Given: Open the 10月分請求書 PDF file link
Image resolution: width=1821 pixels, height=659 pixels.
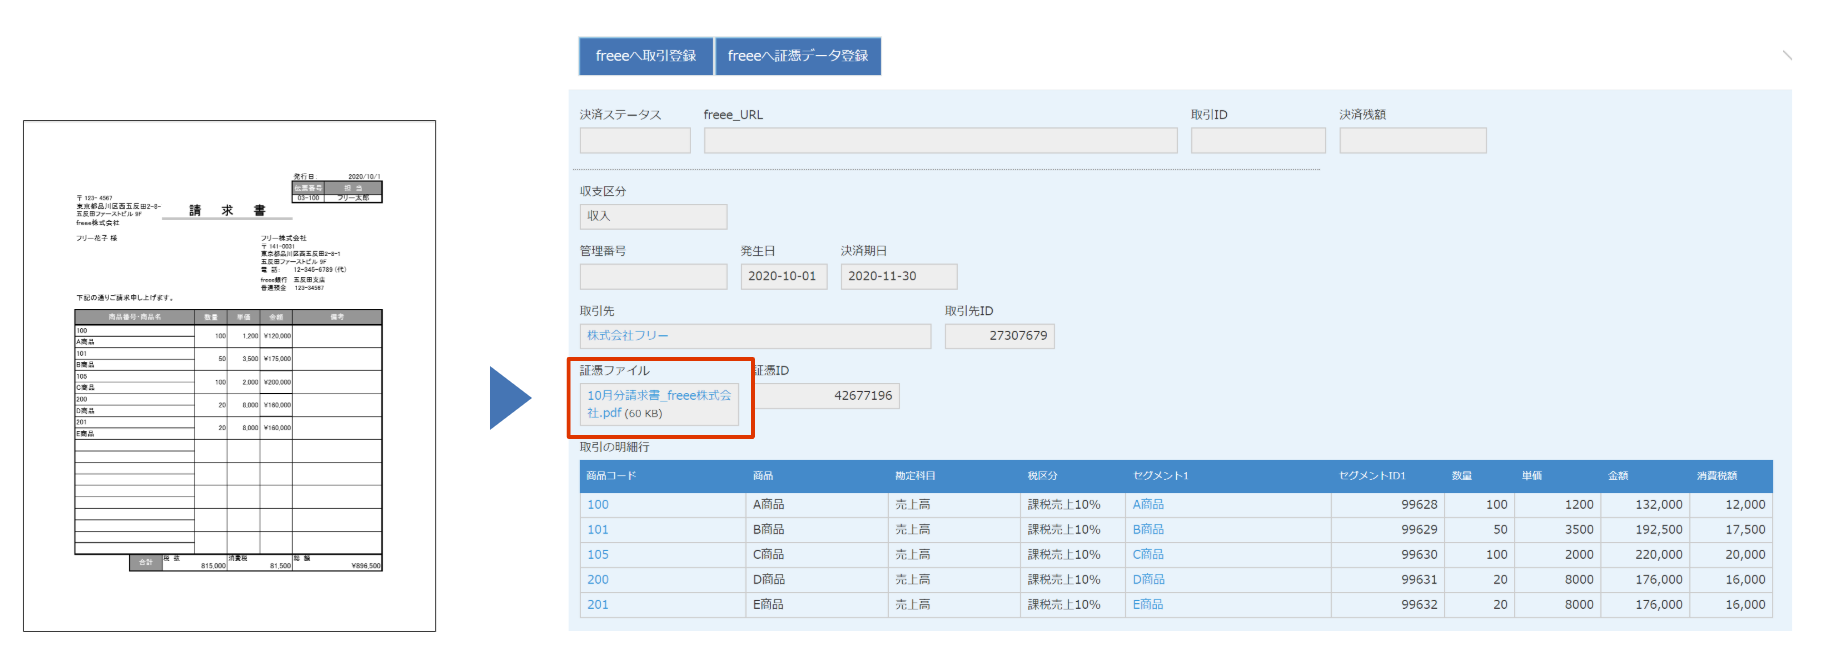Looking at the screenshot, I should pyautogui.click(x=658, y=404).
